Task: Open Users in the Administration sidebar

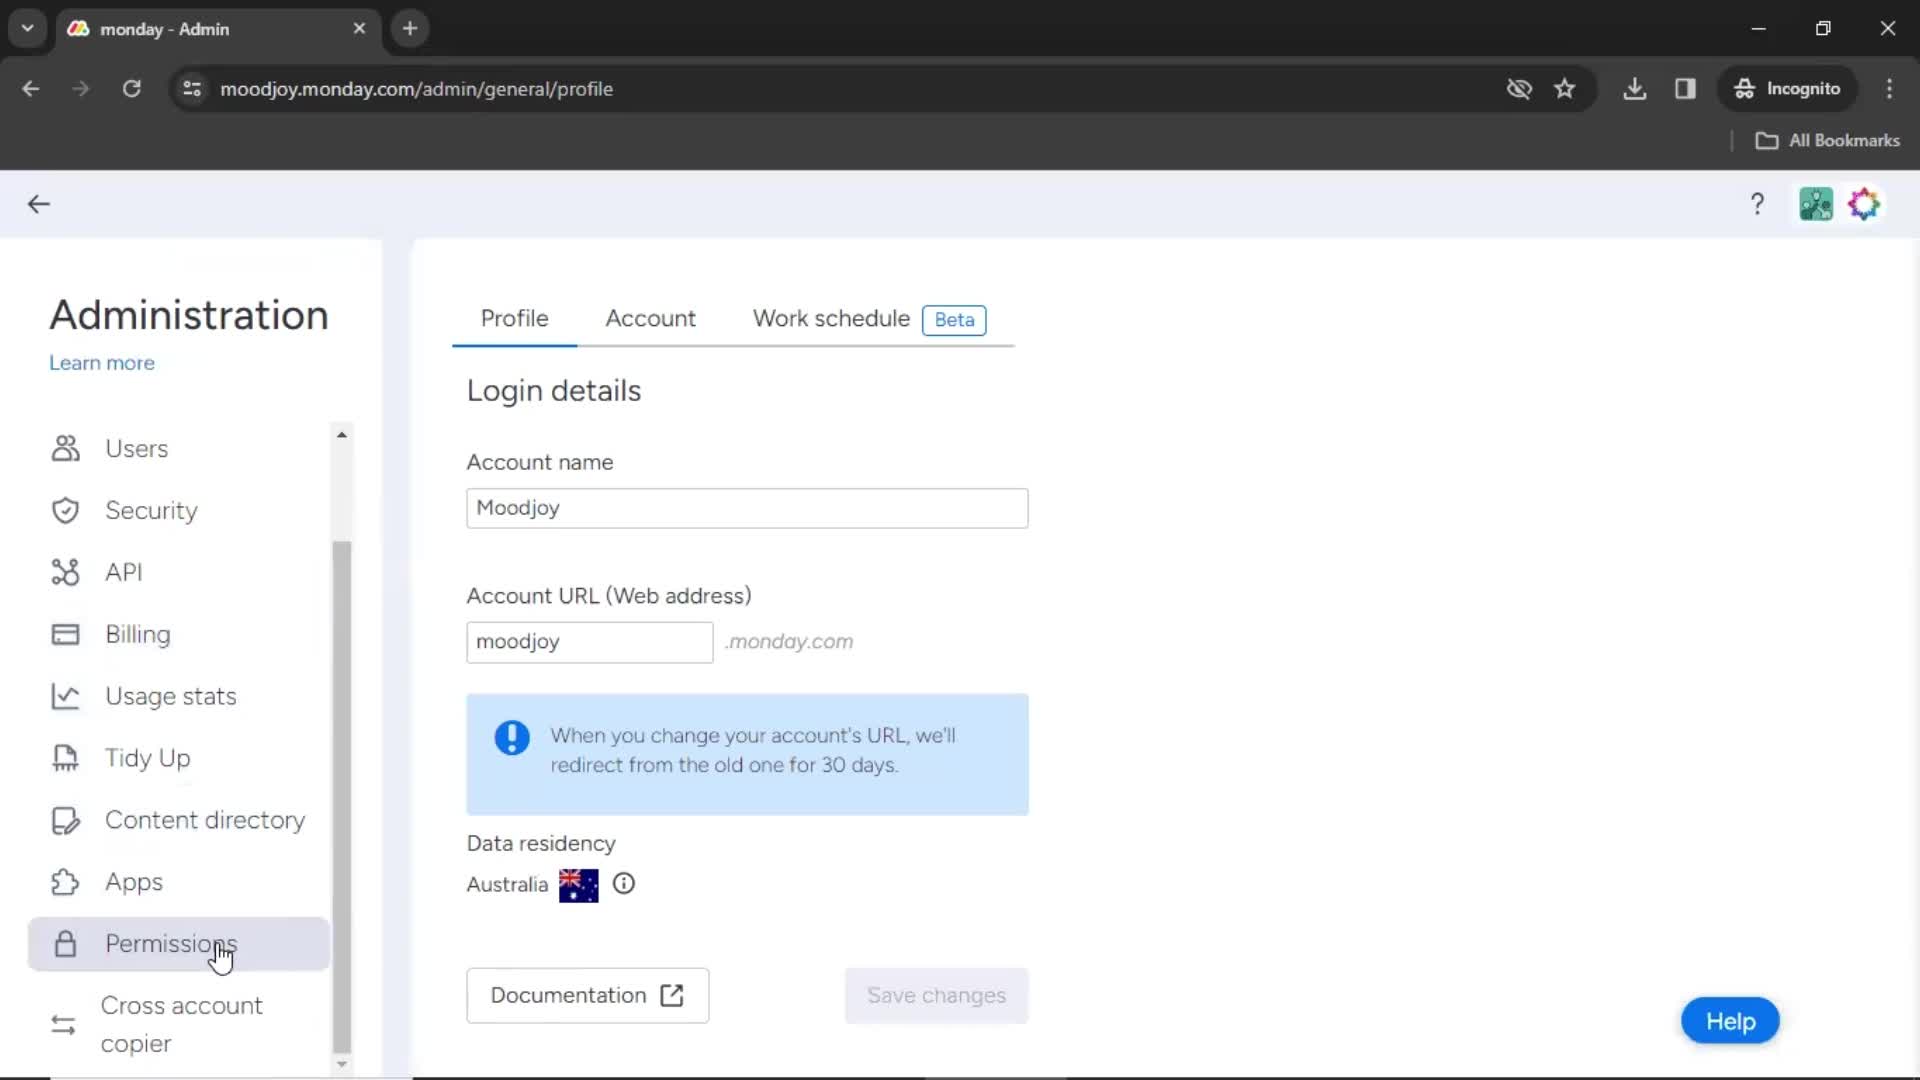Action: [178, 448]
